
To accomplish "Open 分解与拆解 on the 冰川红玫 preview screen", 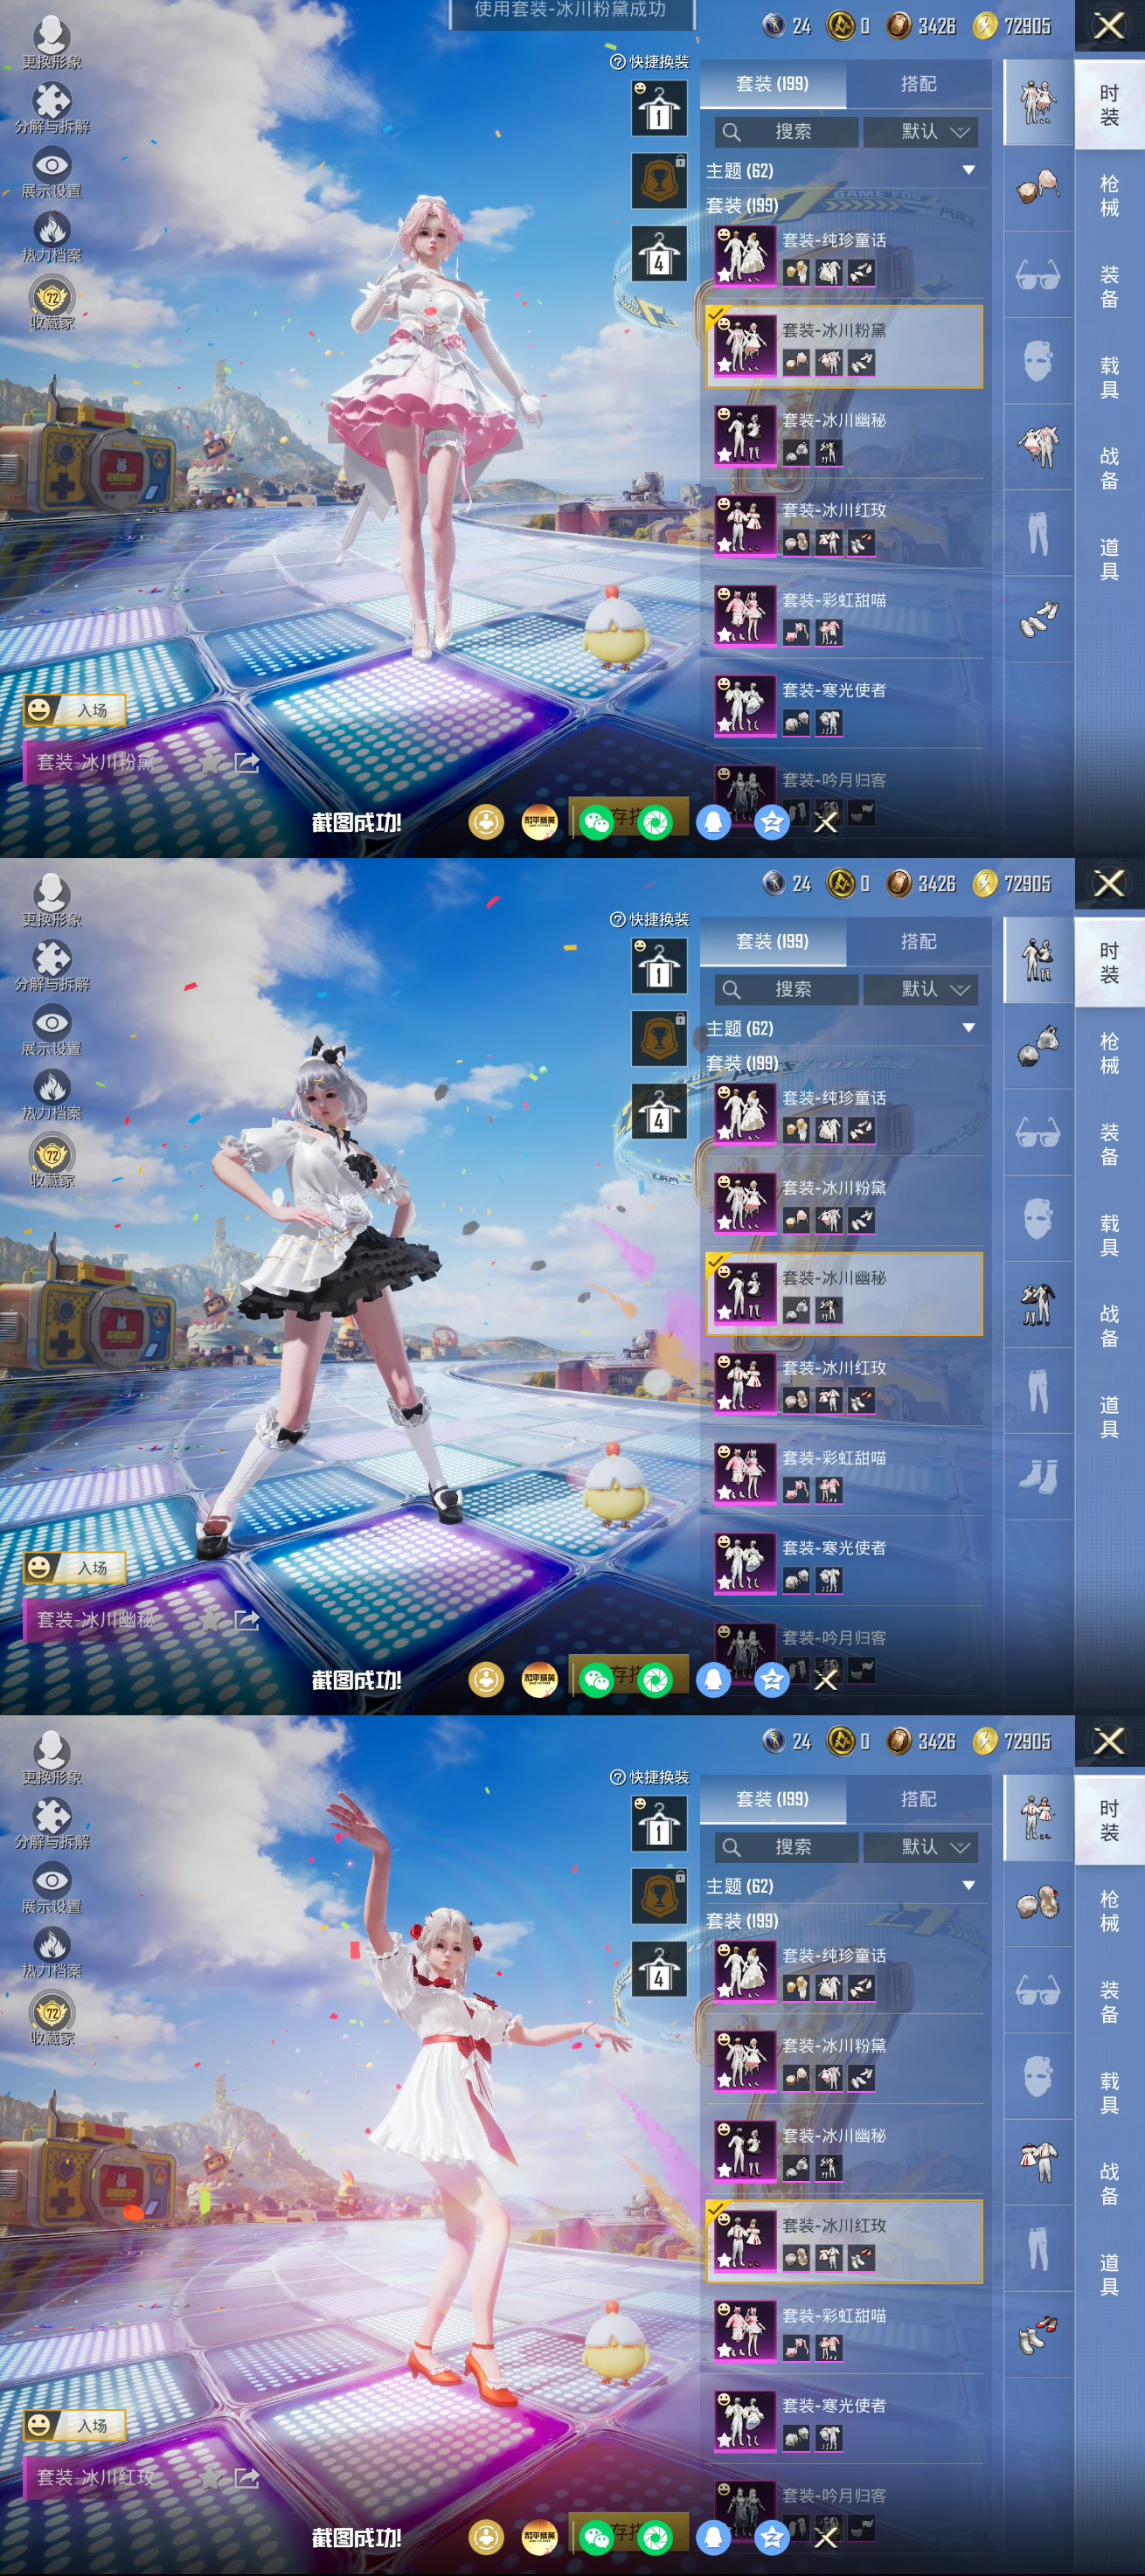I will click(52, 1823).
